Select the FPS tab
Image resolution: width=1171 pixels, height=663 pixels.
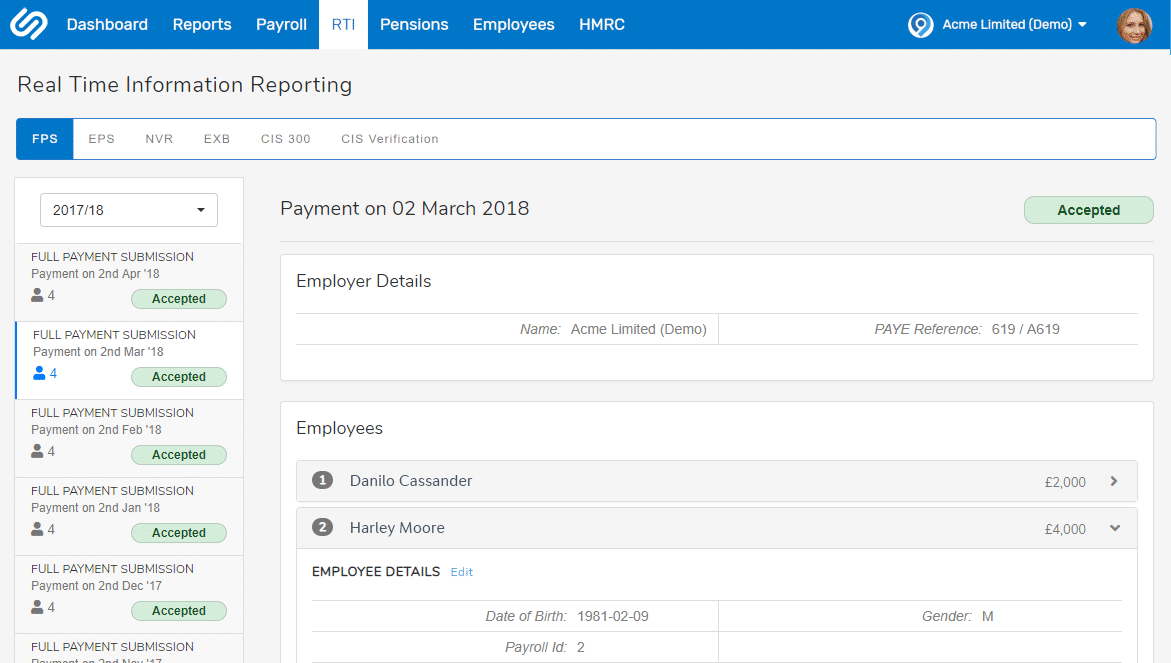45,139
